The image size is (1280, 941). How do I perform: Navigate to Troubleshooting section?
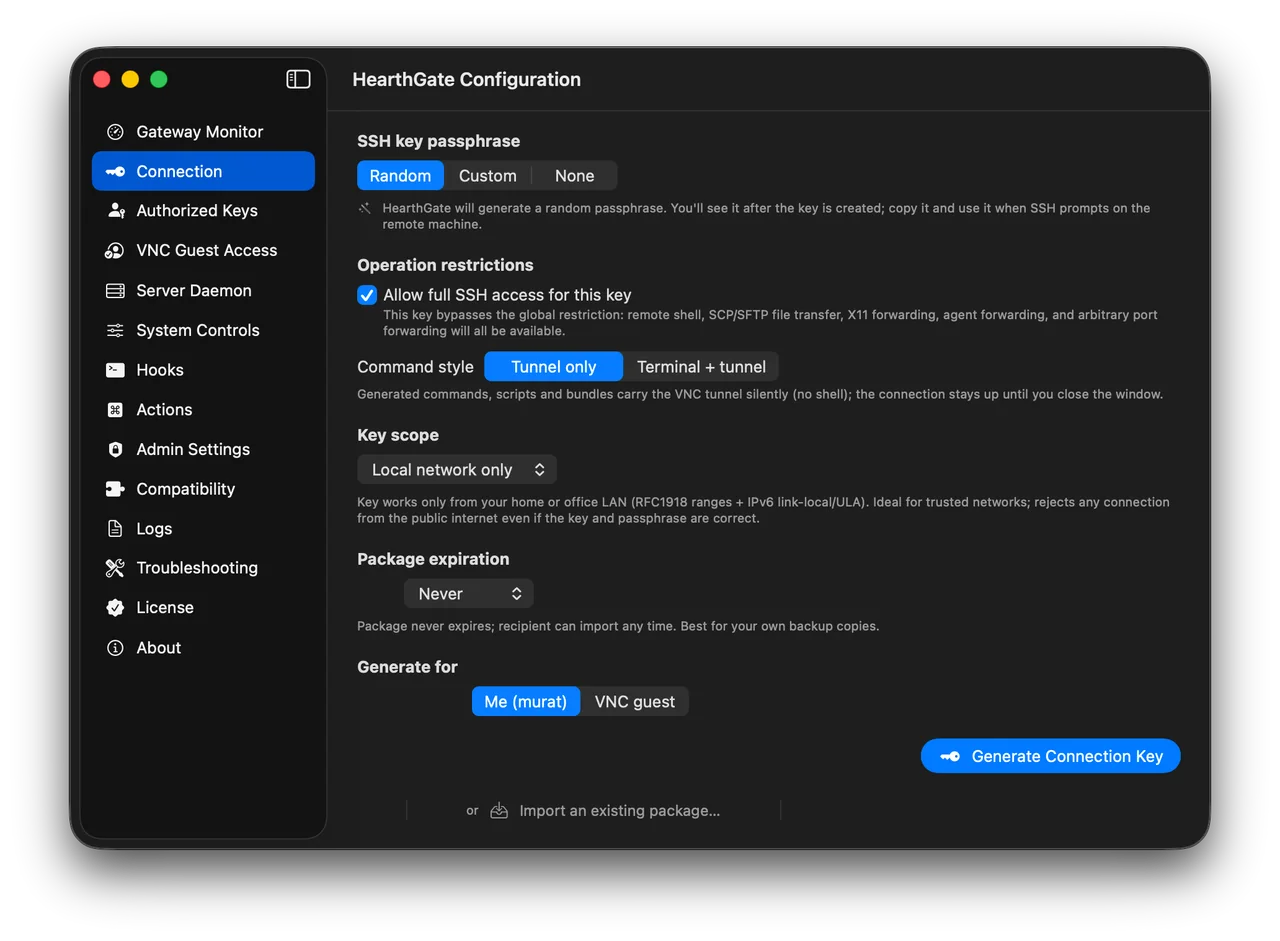click(x=203, y=568)
